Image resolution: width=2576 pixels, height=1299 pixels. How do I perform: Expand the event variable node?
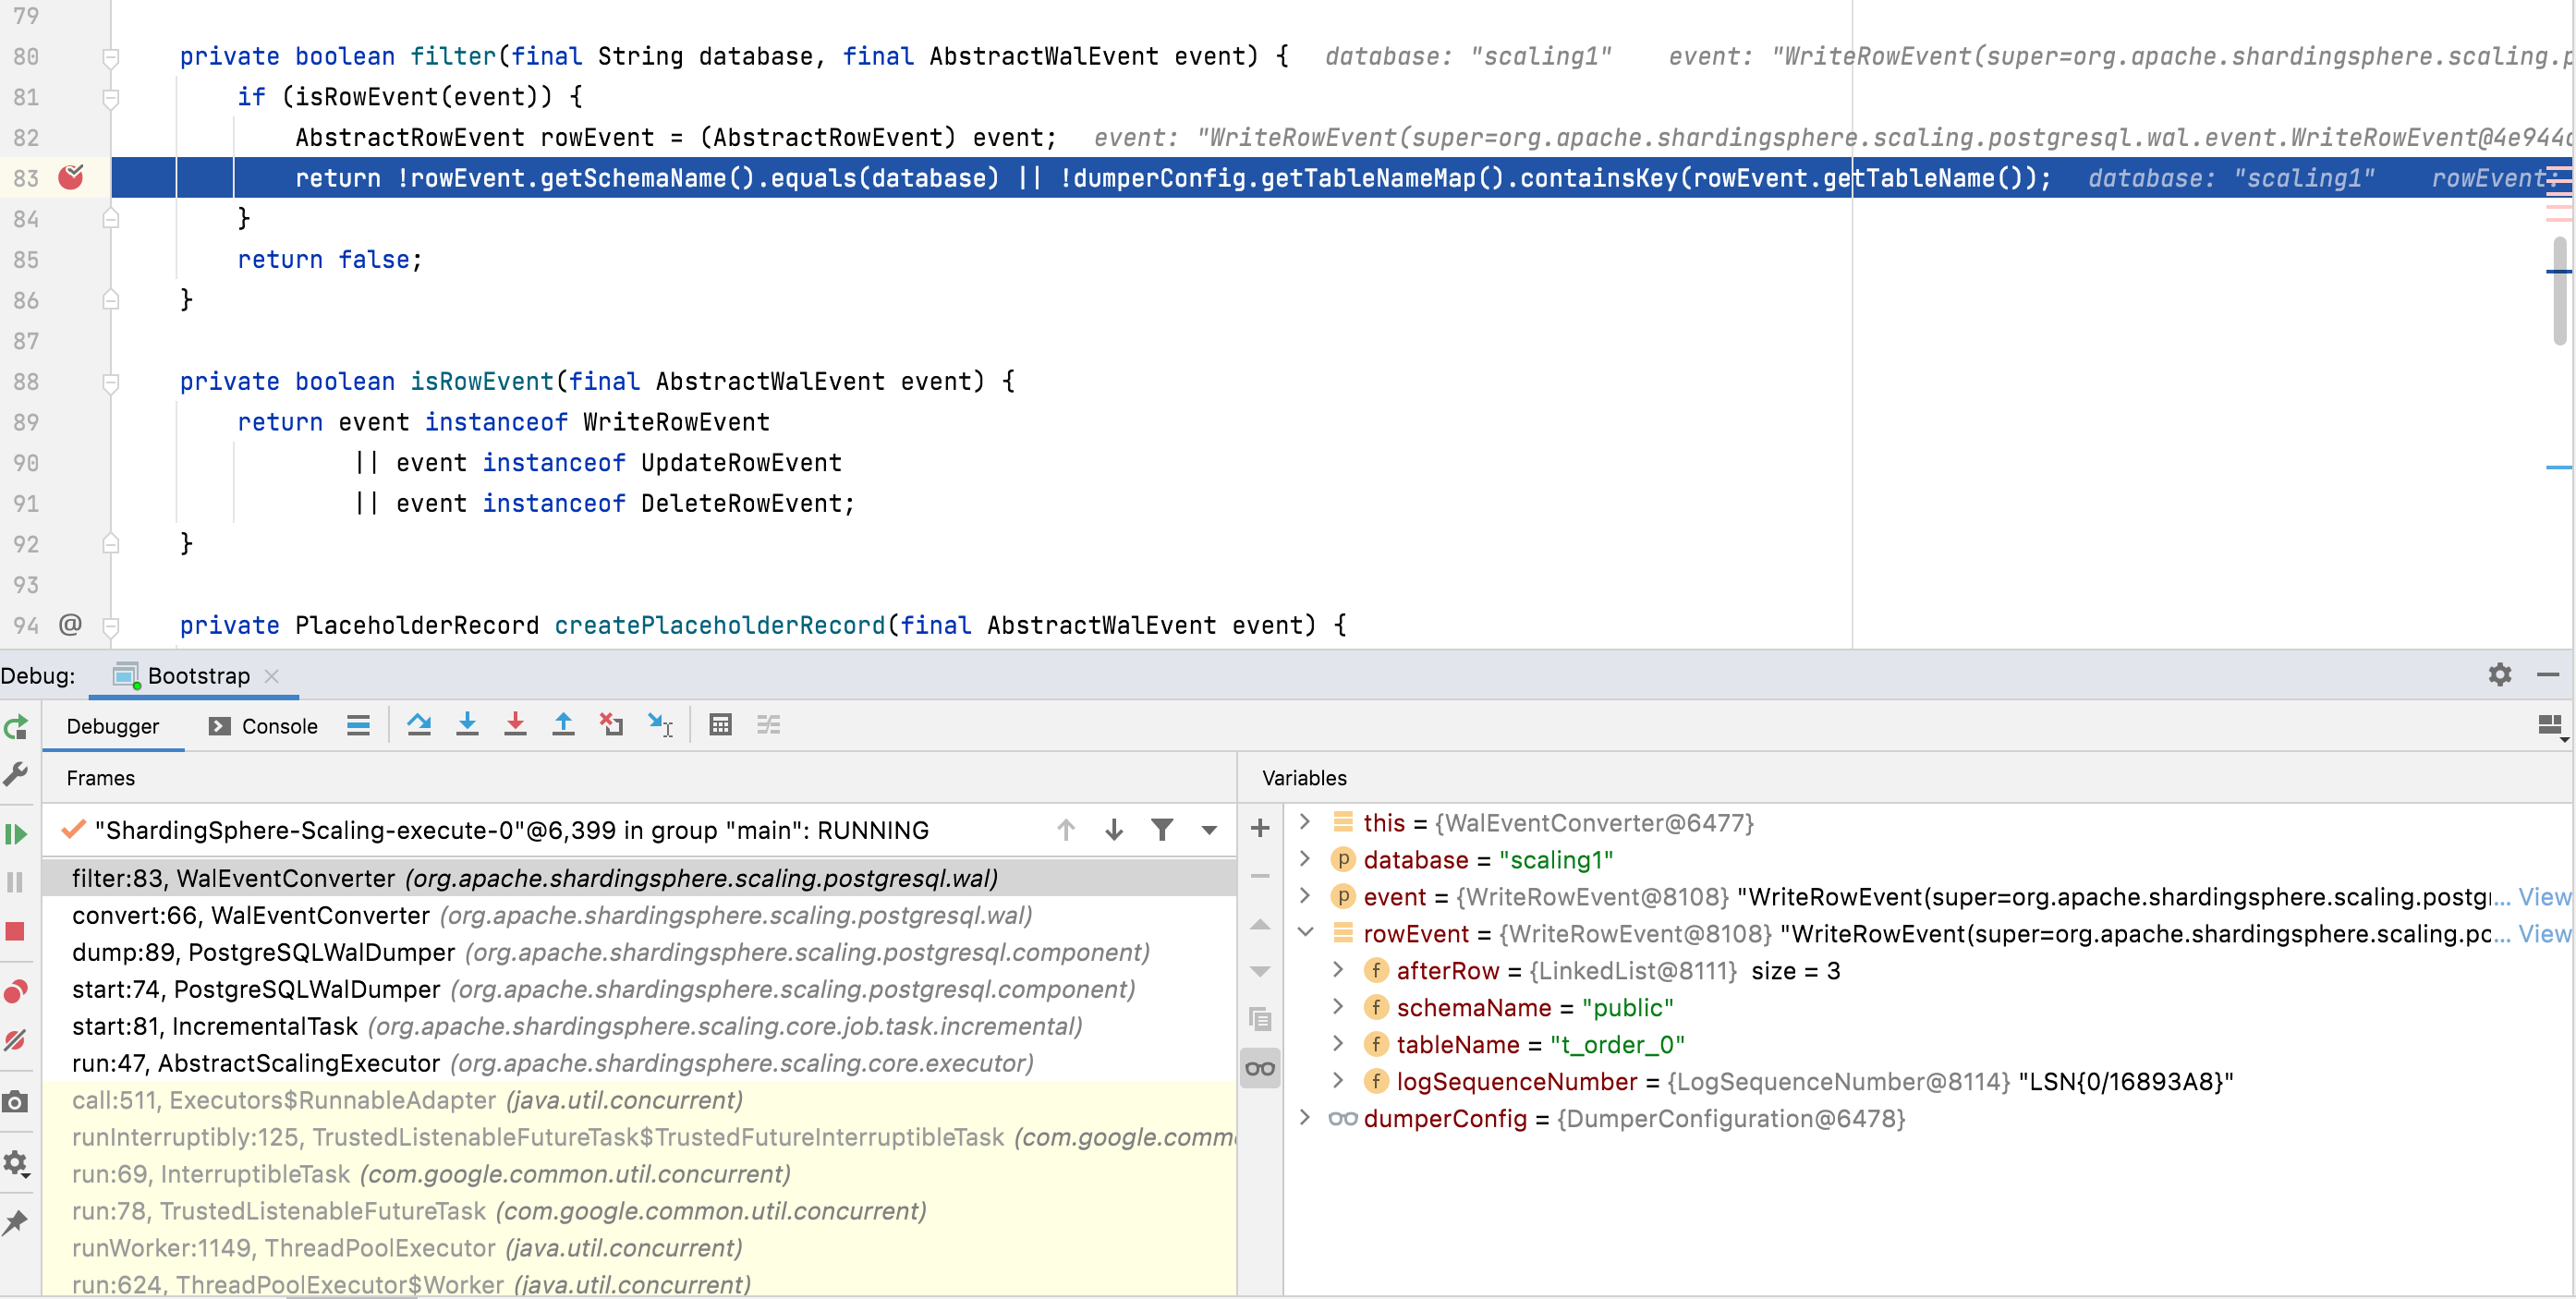click(x=1303, y=897)
